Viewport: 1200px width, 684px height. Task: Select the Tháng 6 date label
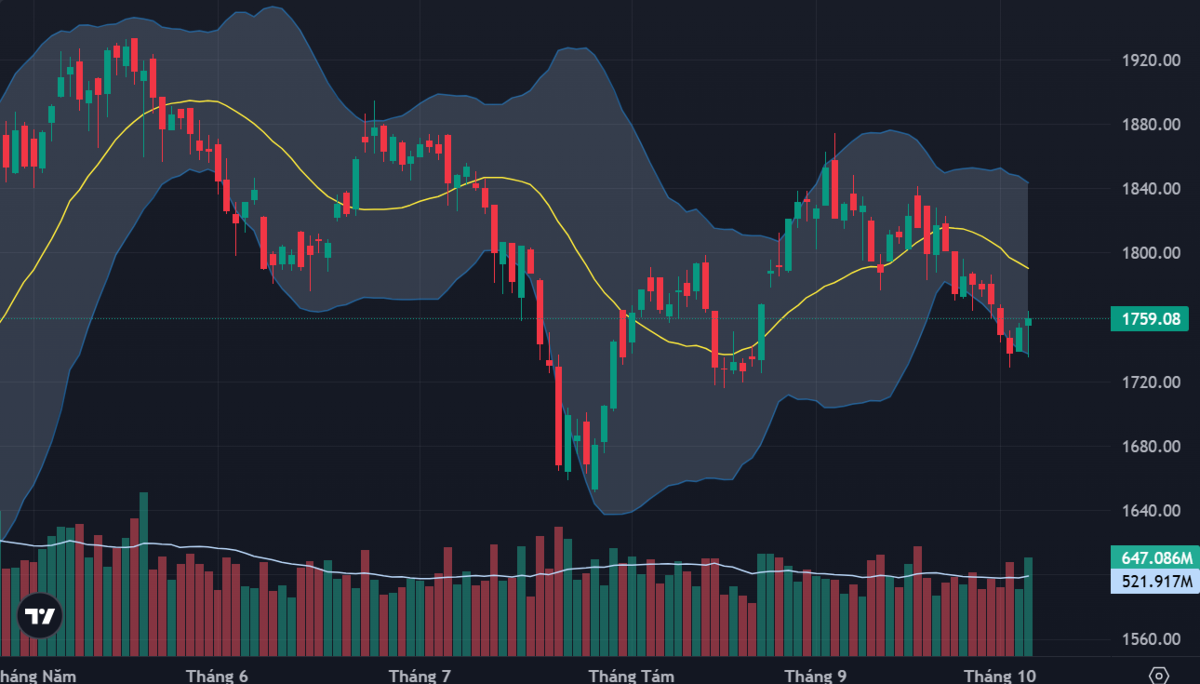tap(216, 675)
